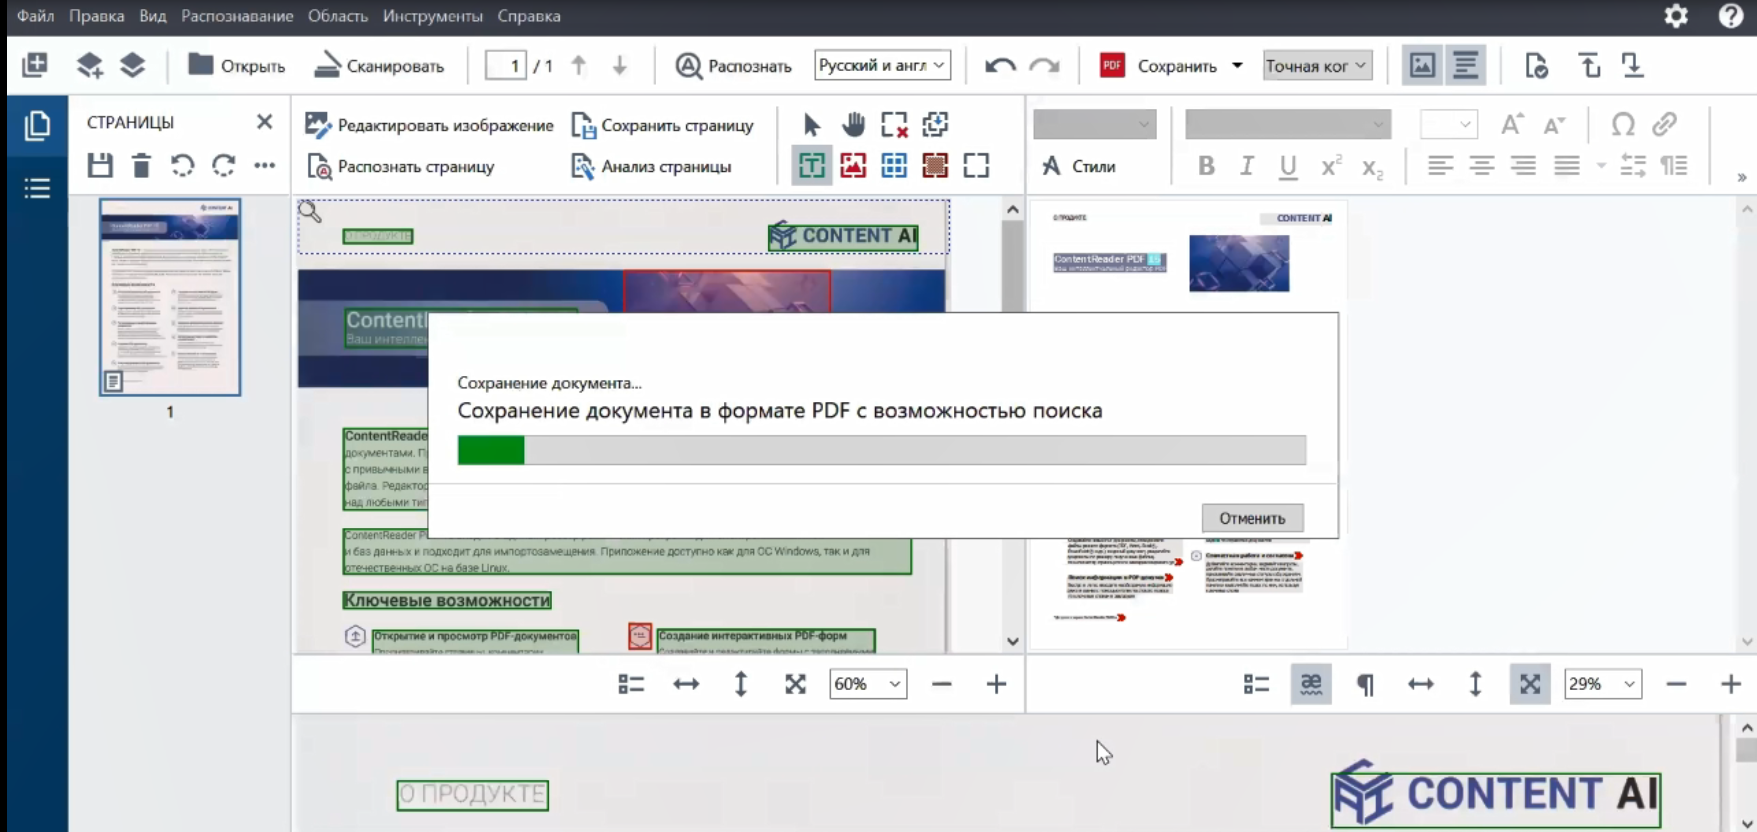The image size is (1757, 832).
Task: Click the redo arrow
Action: (x=1044, y=66)
